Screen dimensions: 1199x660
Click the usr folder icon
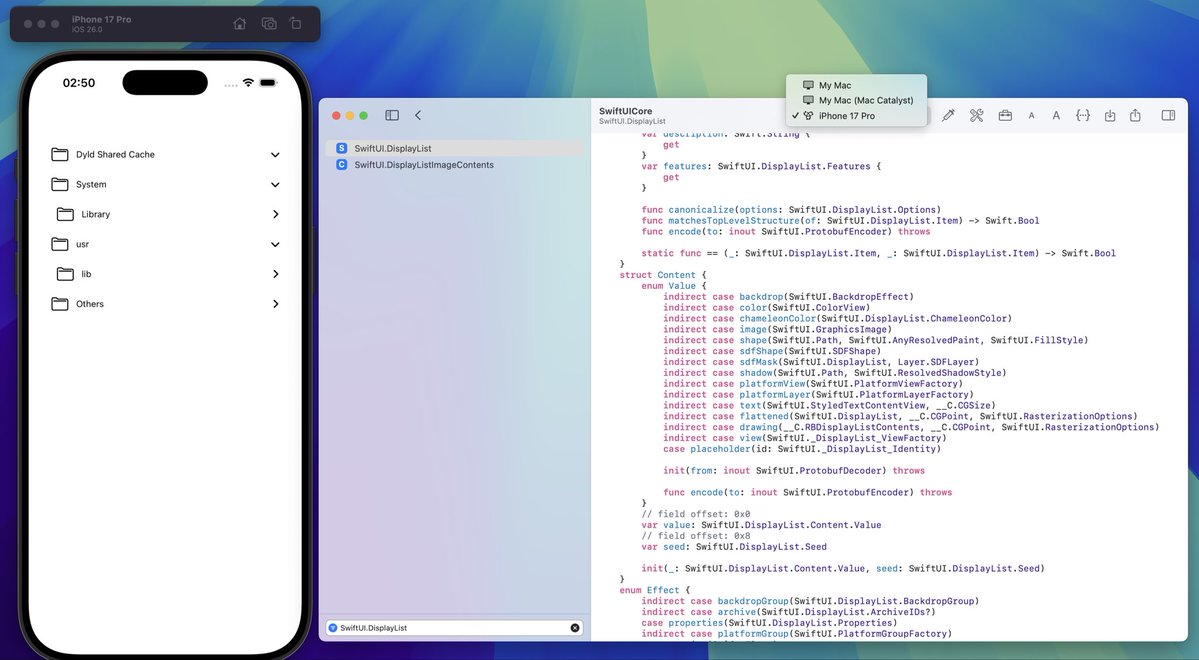click(x=60, y=244)
